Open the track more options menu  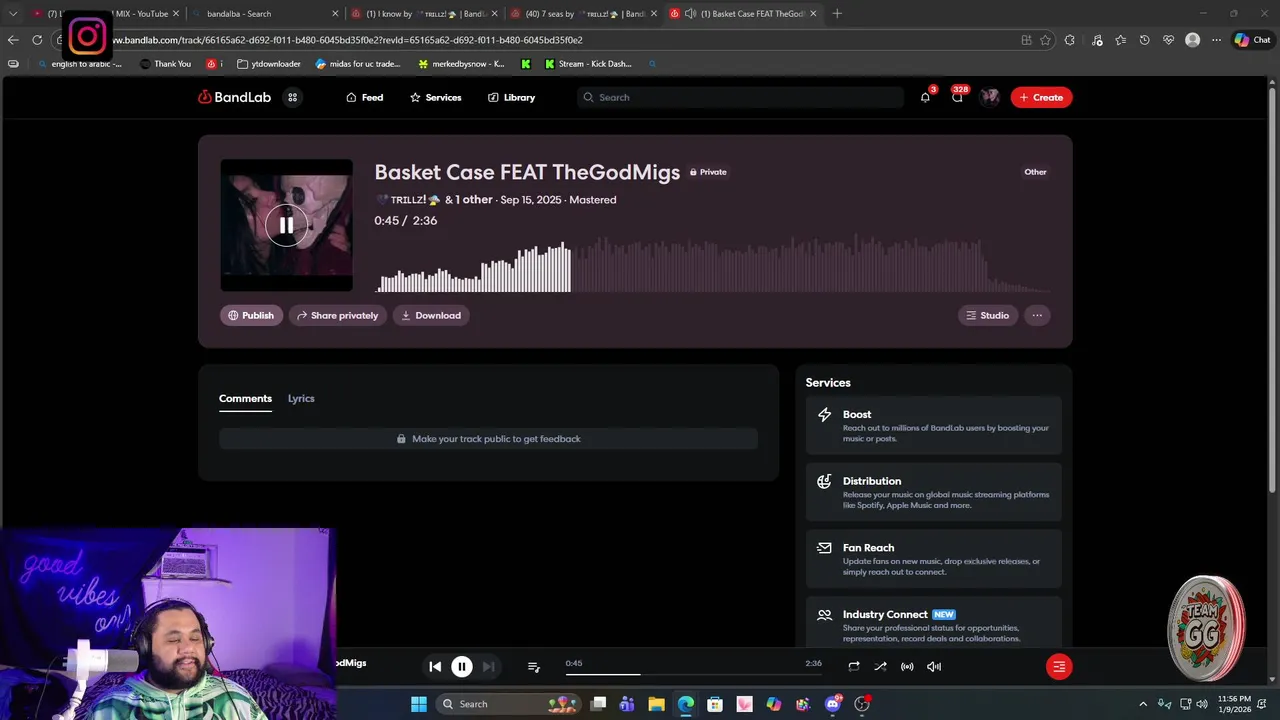click(1037, 315)
